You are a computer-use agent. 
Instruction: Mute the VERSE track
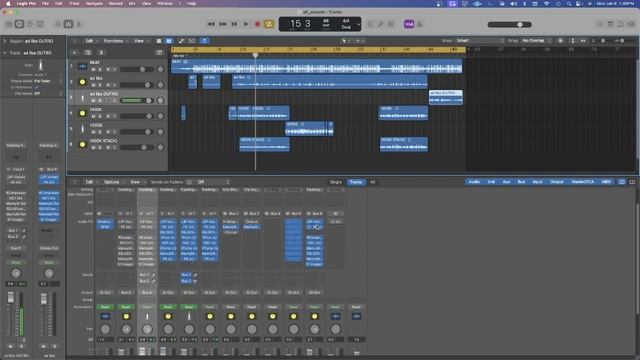(93, 132)
